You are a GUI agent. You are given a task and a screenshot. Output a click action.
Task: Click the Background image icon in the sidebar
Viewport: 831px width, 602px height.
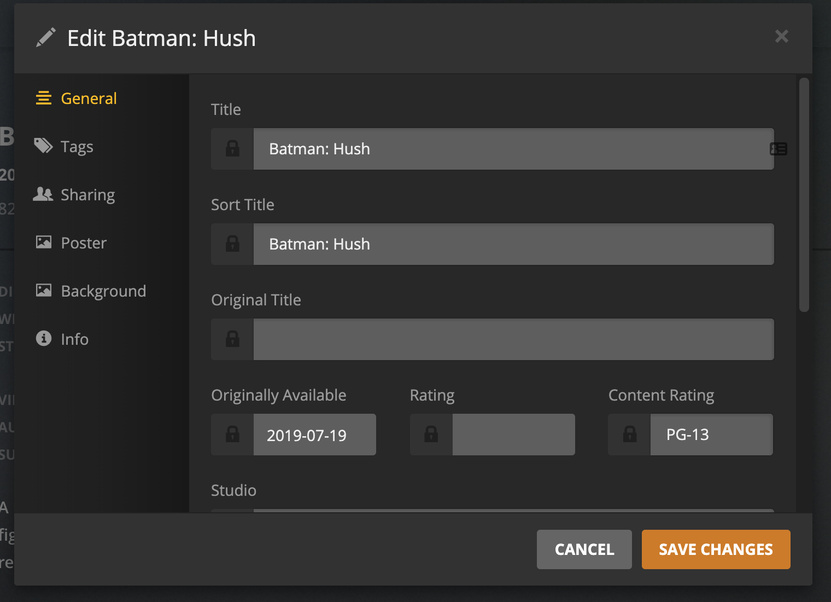coord(43,291)
